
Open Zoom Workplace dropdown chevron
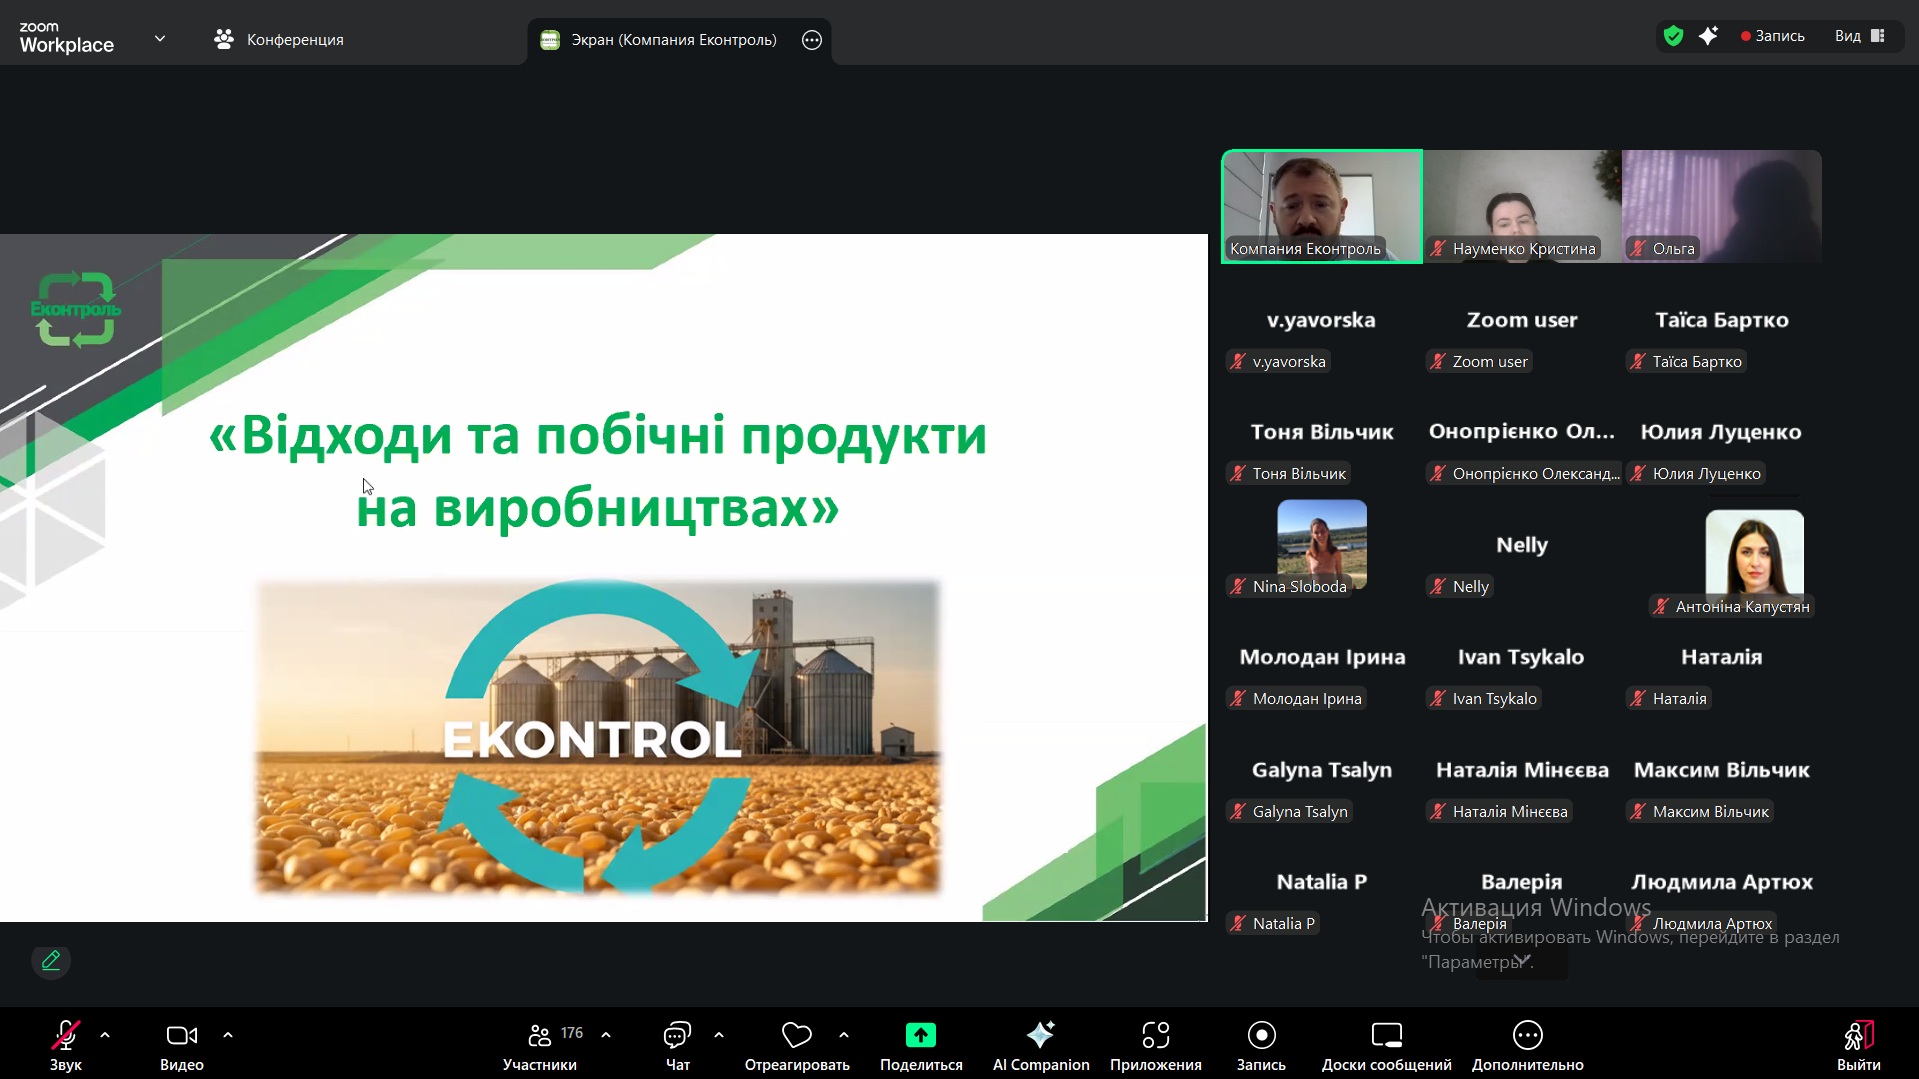point(160,39)
